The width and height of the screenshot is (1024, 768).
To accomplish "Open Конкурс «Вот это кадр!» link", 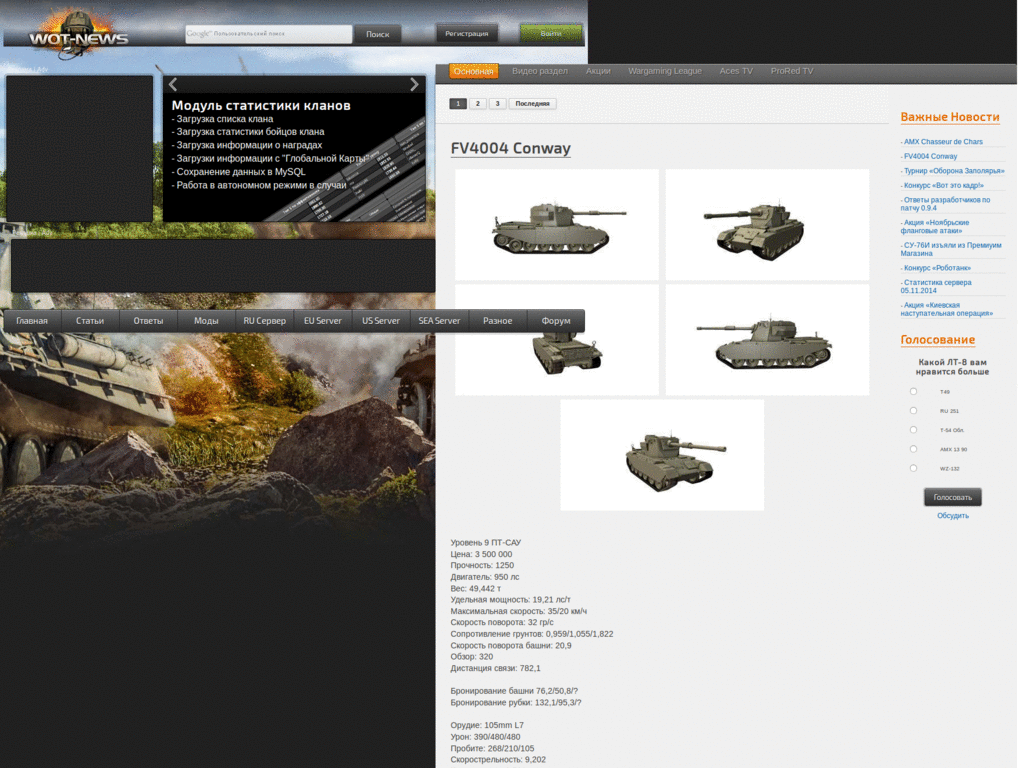I will pos(942,185).
